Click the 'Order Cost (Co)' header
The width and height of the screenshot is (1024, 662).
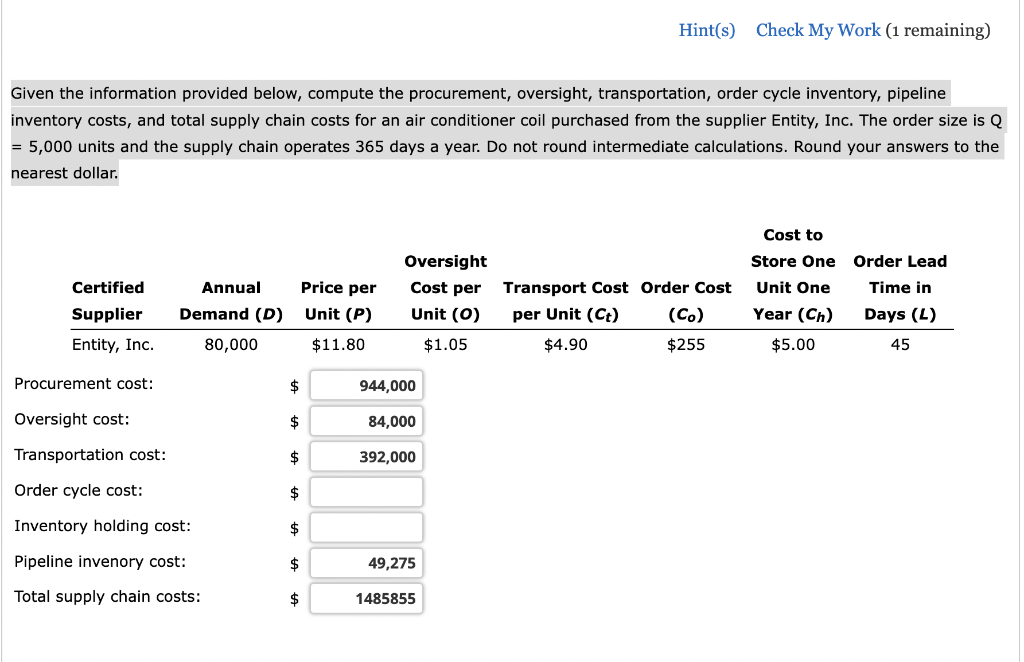(x=686, y=301)
